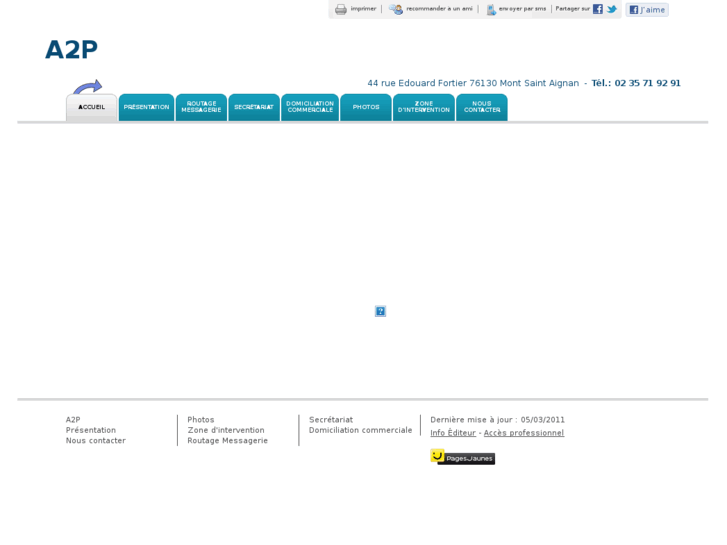The image size is (727, 545).
Task: Open footer Photos link
Action: click(x=201, y=420)
